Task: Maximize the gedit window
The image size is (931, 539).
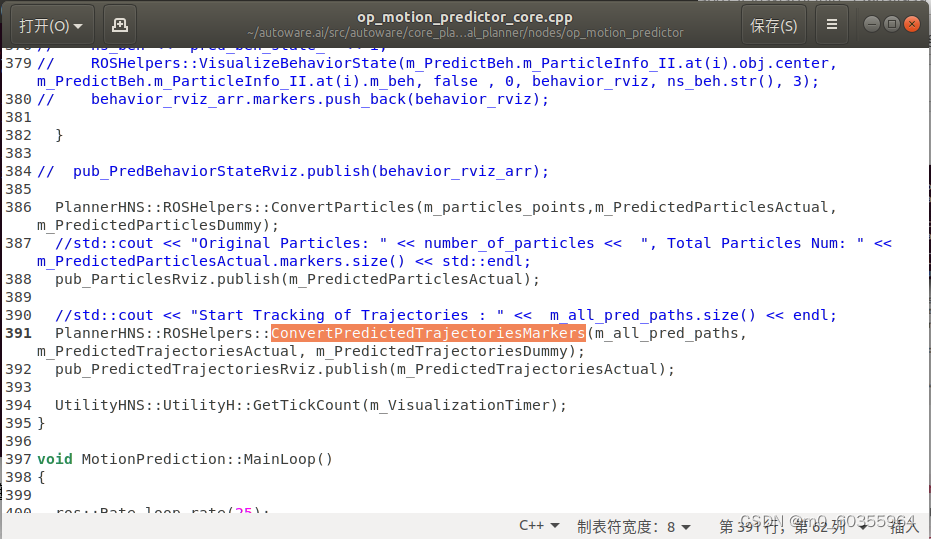Action: pyautogui.click(x=892, y=24)
